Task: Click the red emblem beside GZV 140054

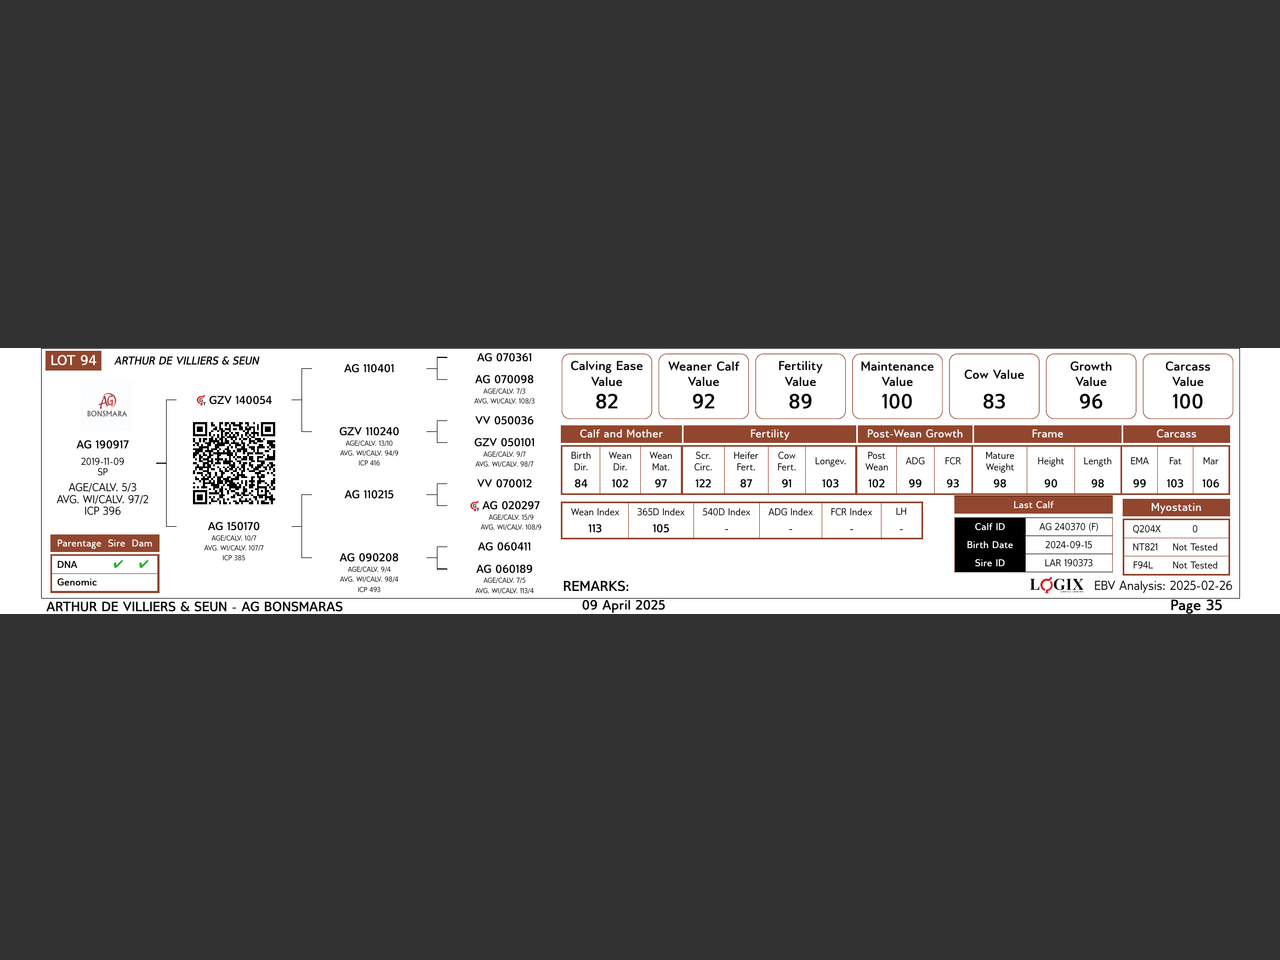Action: (x=201, y=400)
